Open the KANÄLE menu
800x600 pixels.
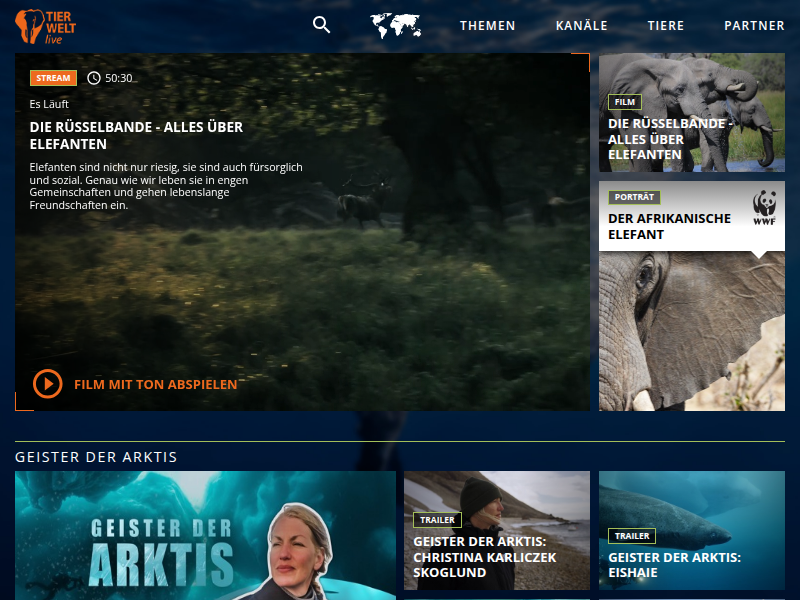click(582, 26)
